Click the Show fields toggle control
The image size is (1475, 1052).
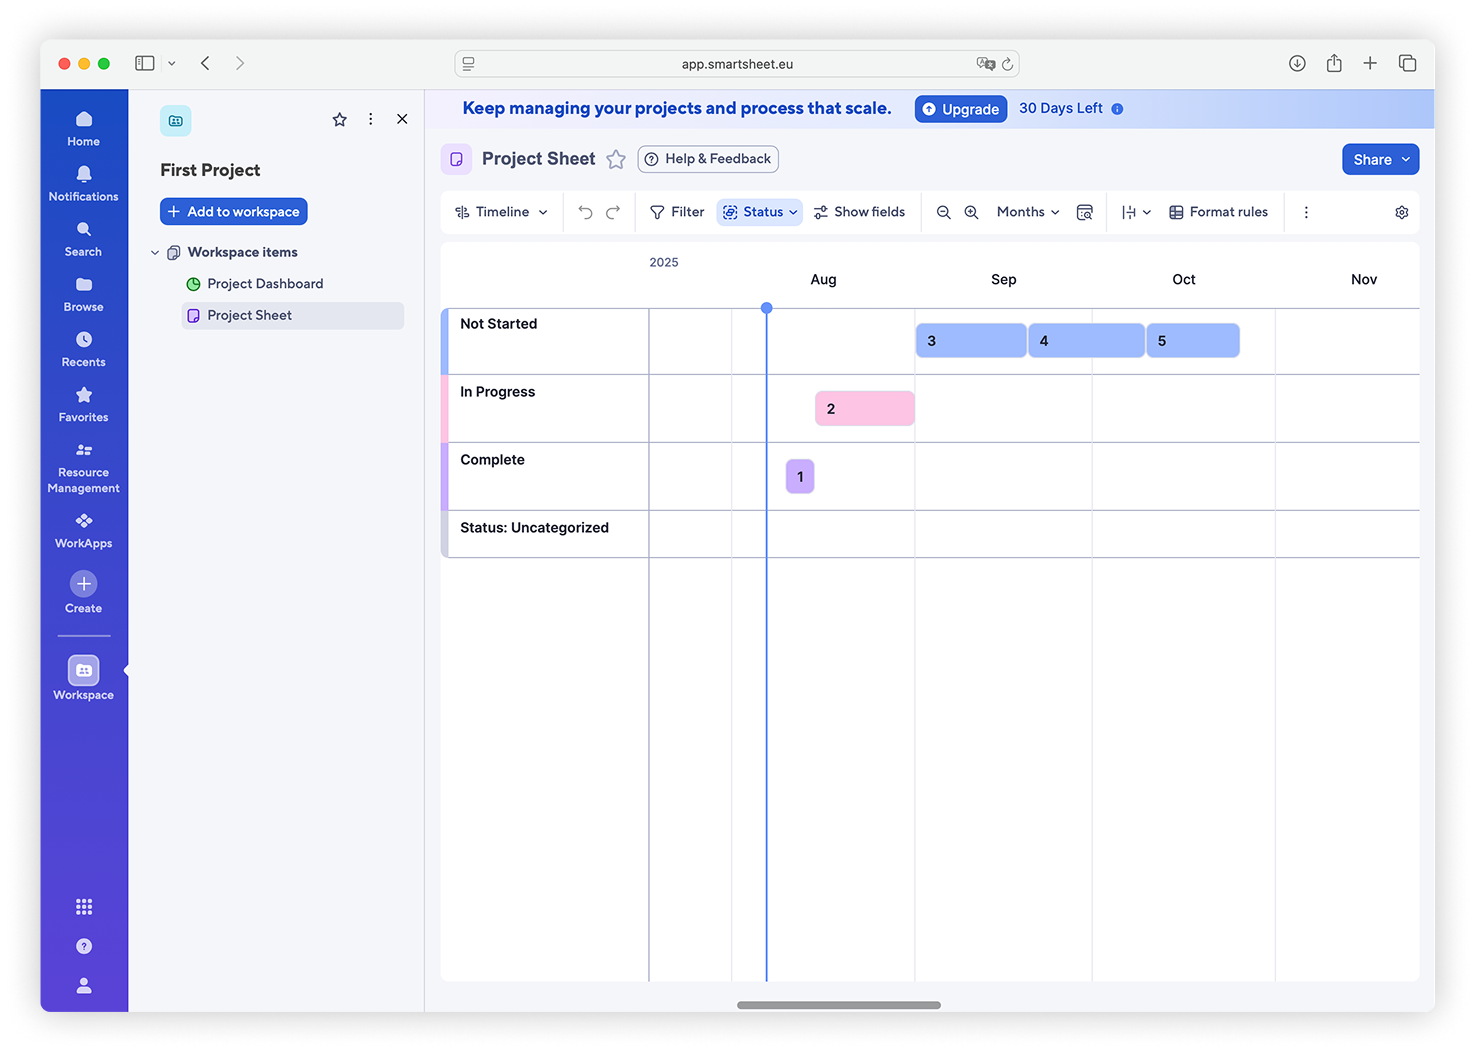[x=860, y=212]
